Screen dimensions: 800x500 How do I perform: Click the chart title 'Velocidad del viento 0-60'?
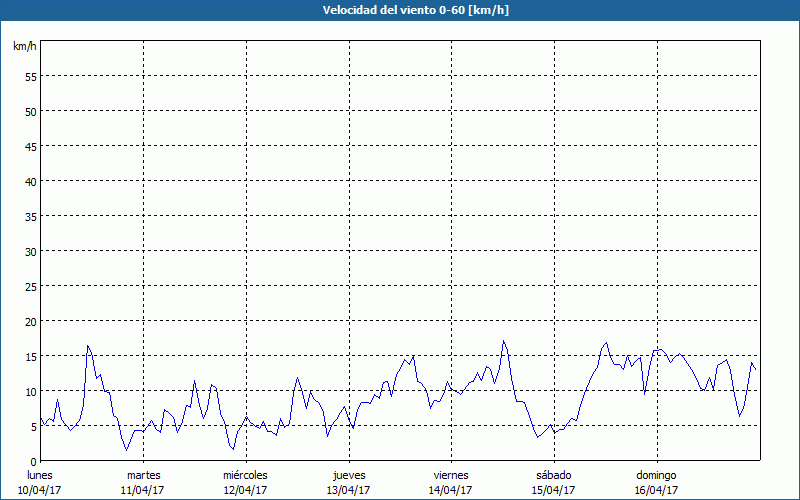tap(399, 11)
